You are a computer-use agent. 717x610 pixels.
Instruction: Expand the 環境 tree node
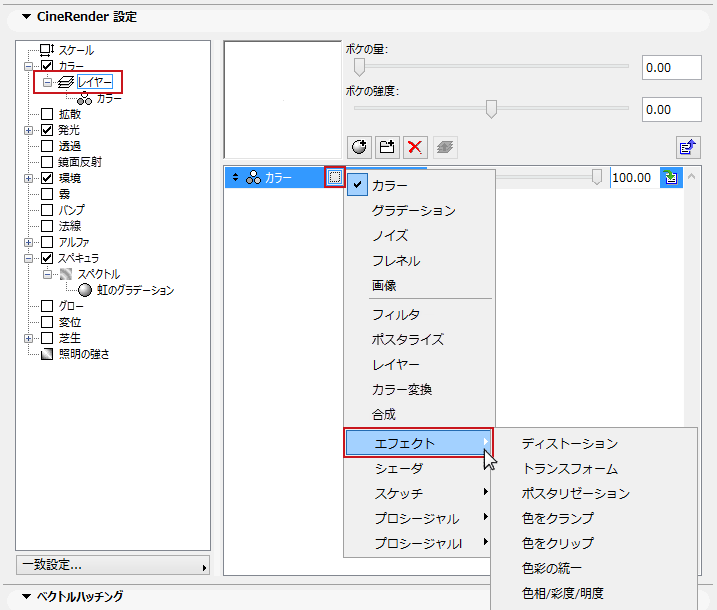click(x=28, y=178)
